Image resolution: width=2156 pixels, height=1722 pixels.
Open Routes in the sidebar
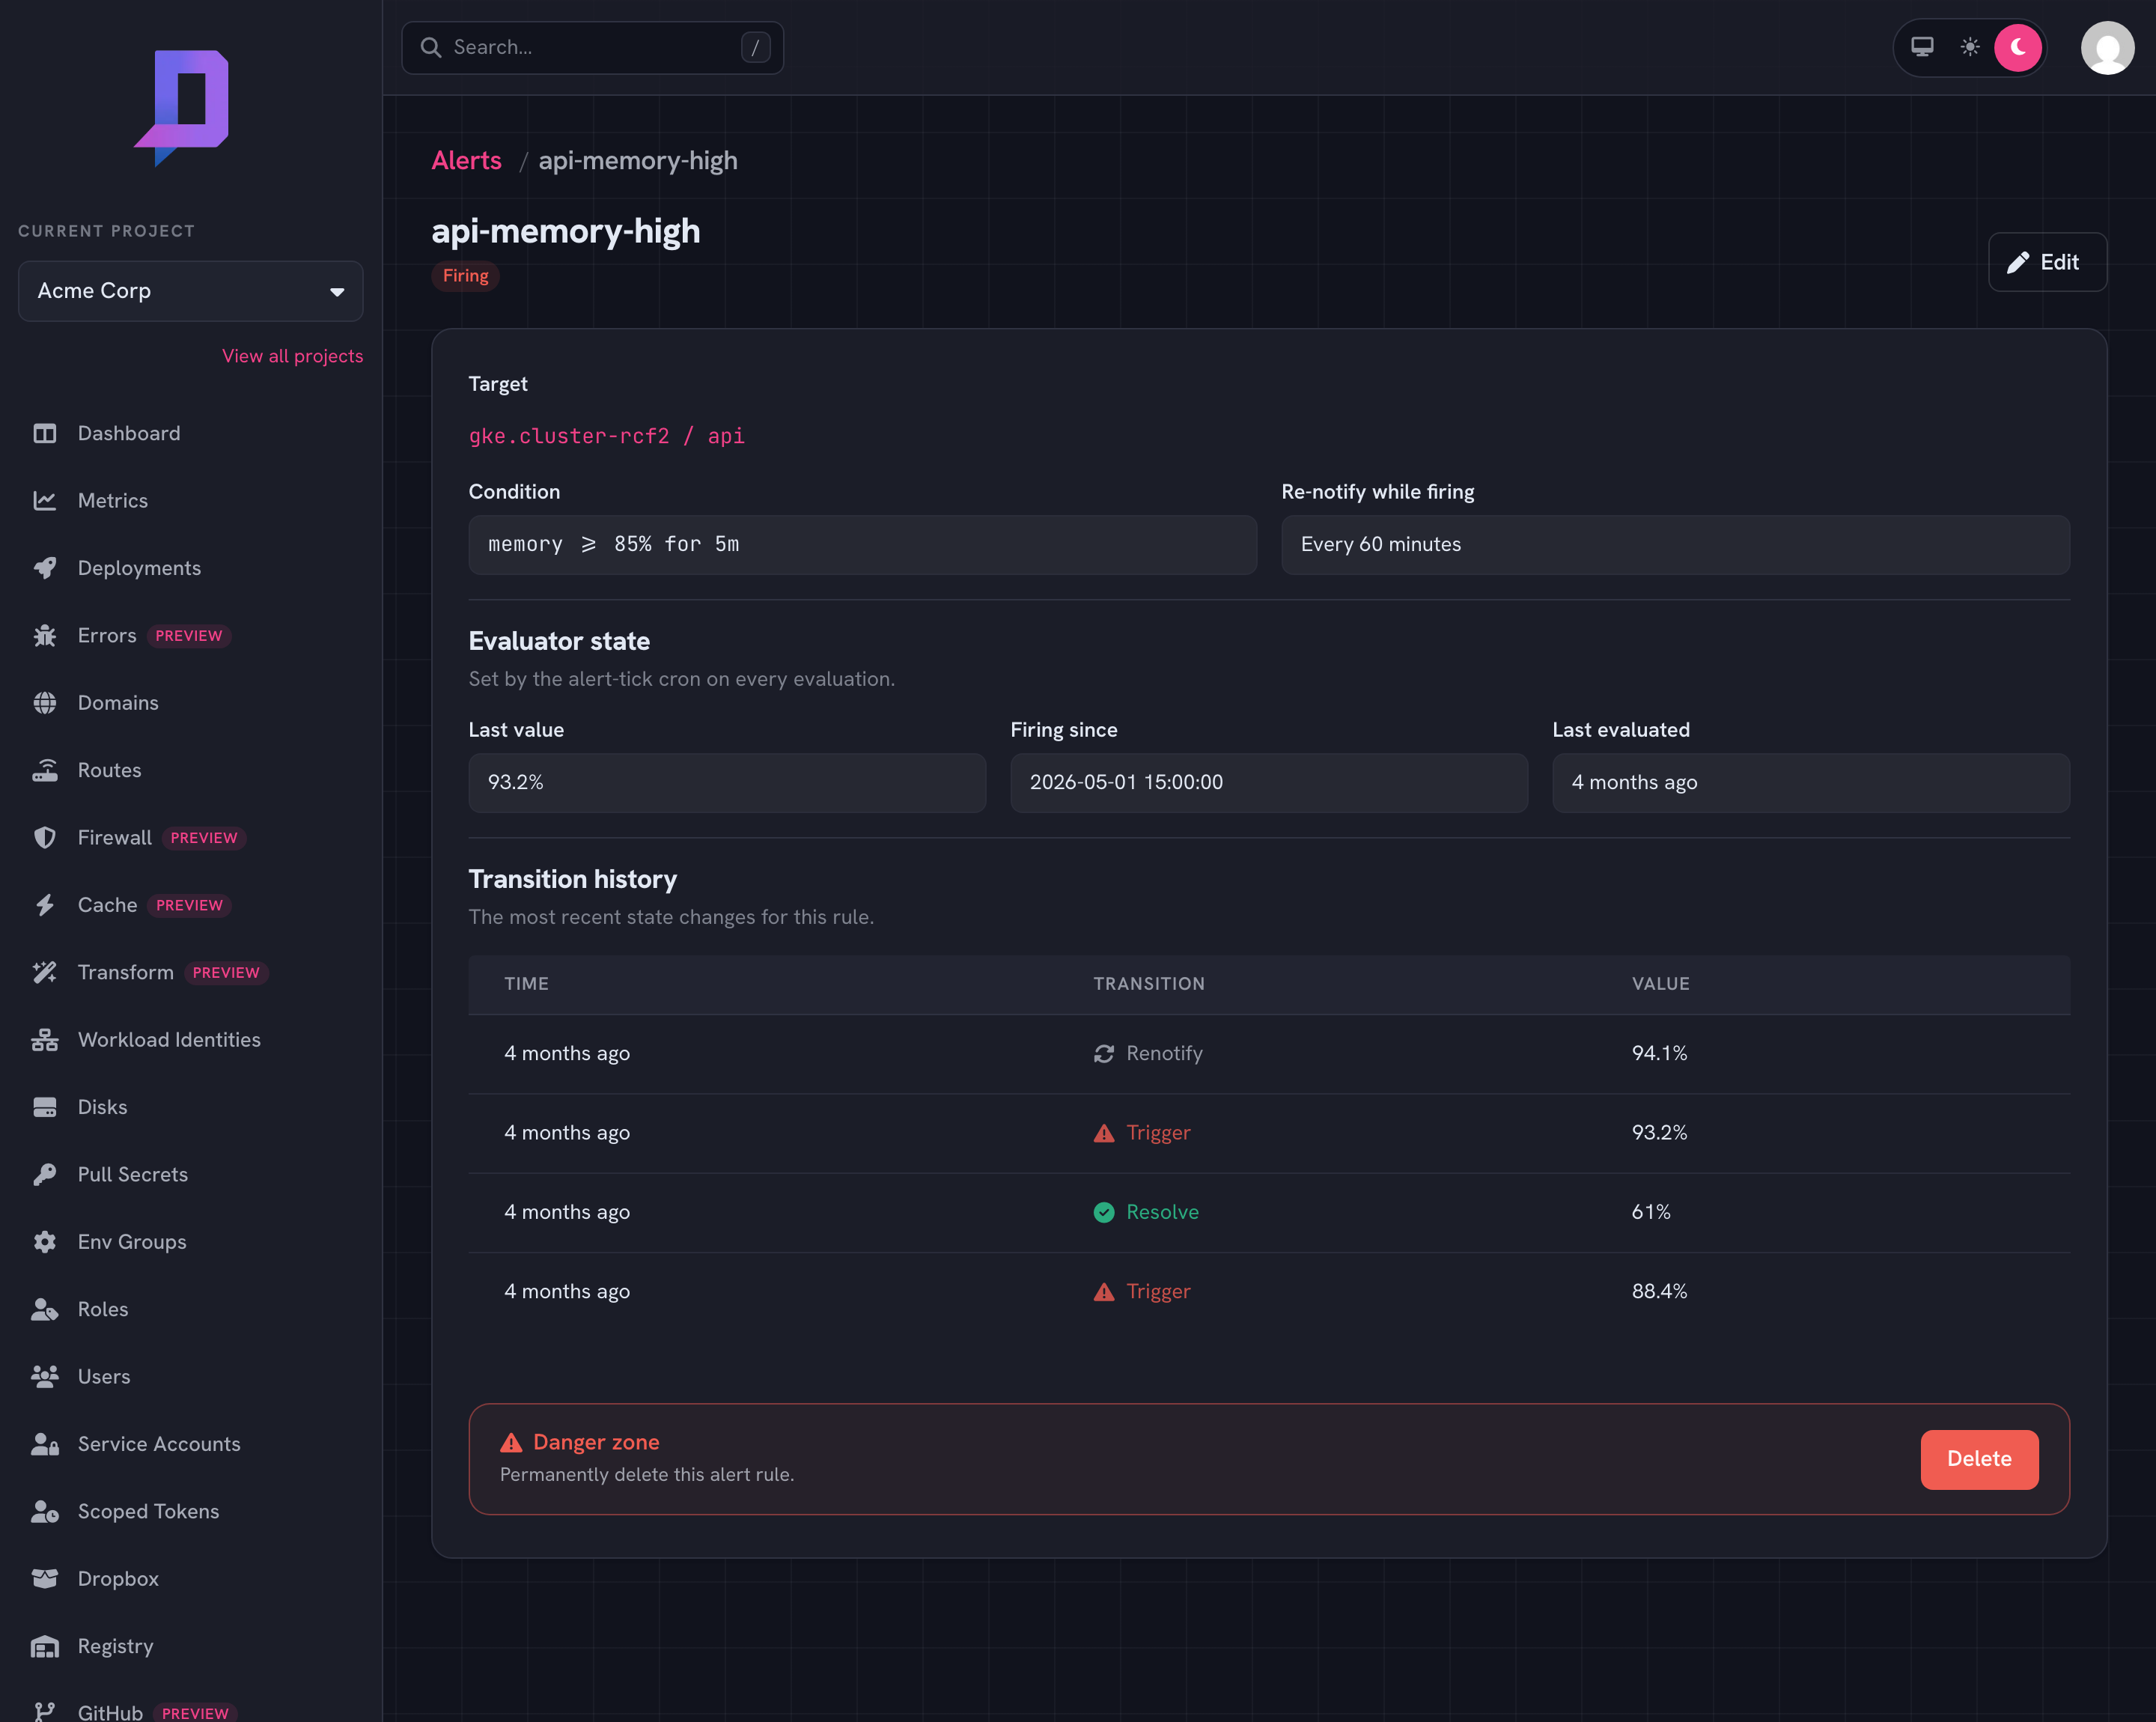tap(109, 770)
